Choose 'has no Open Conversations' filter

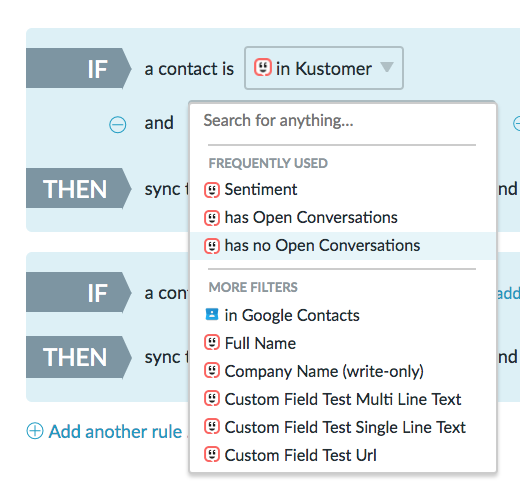(342, 246)
